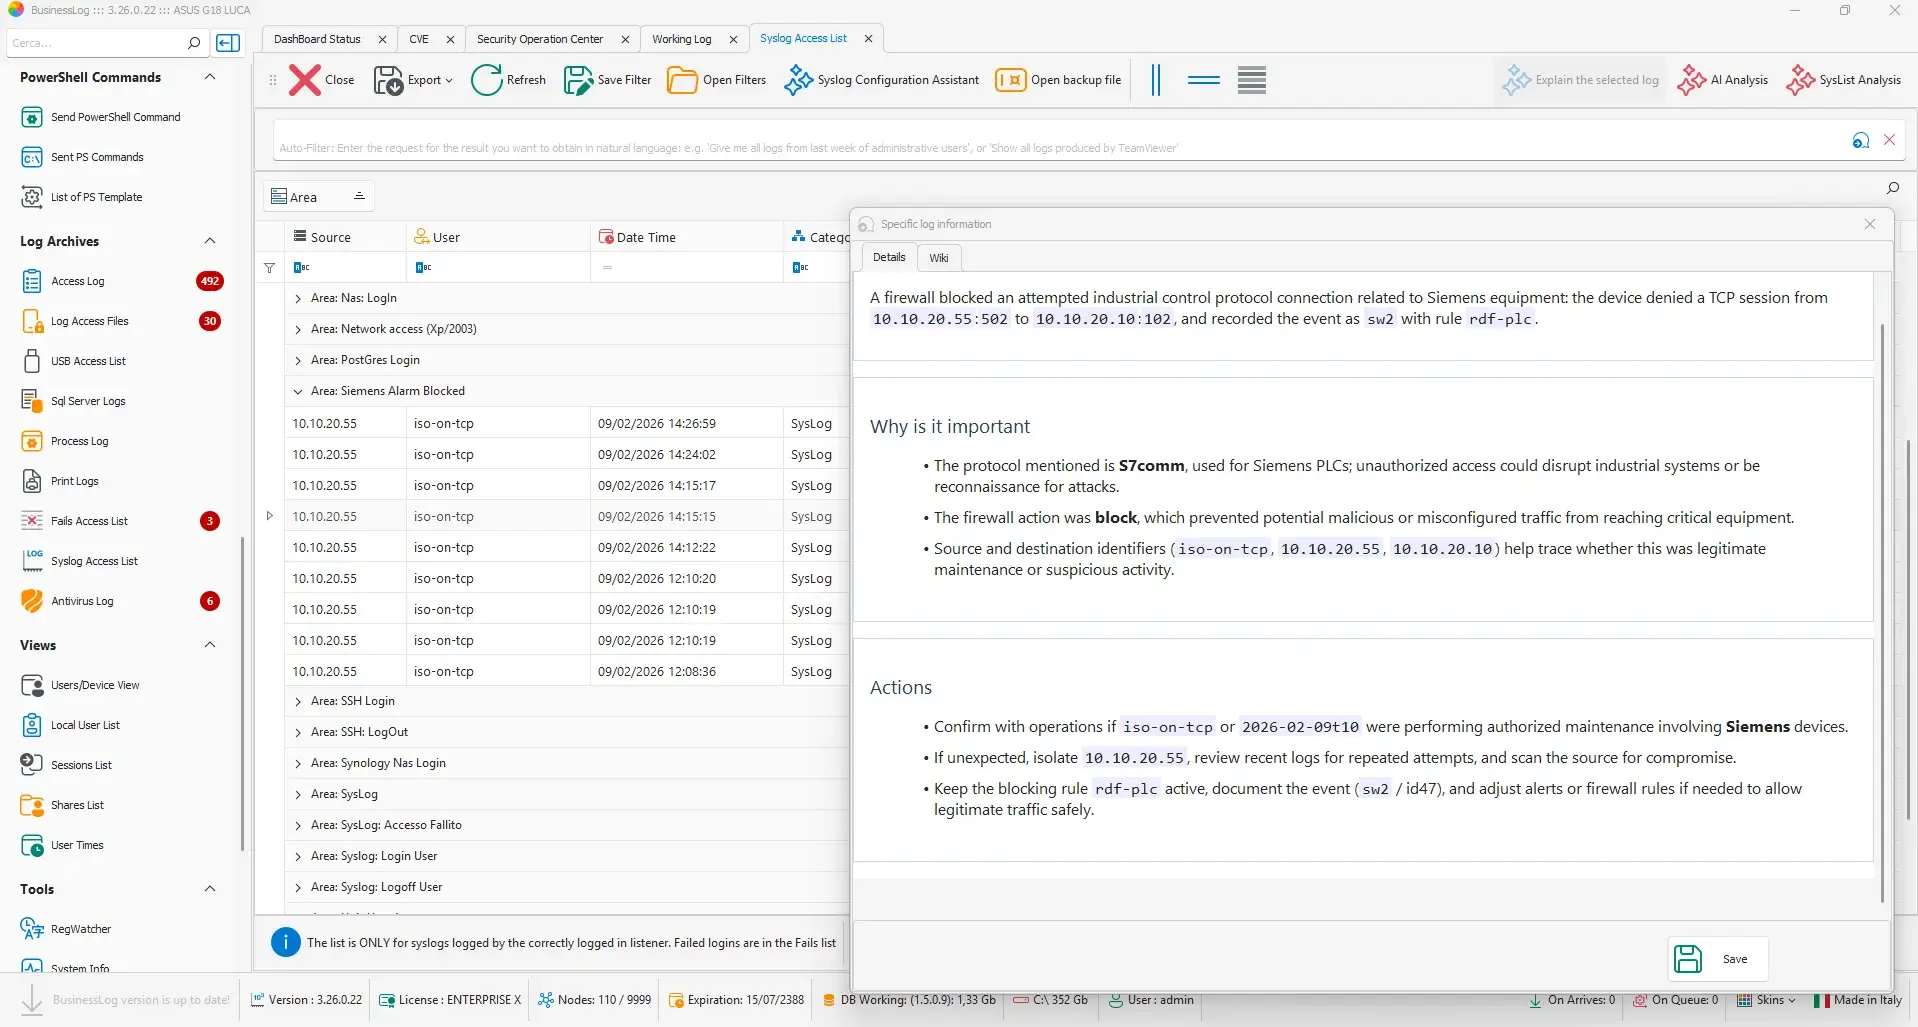Viewport: 1918px width, 1027px height.
Task: Launch Syslog Configuration Assistant
Action: (881, 80)
